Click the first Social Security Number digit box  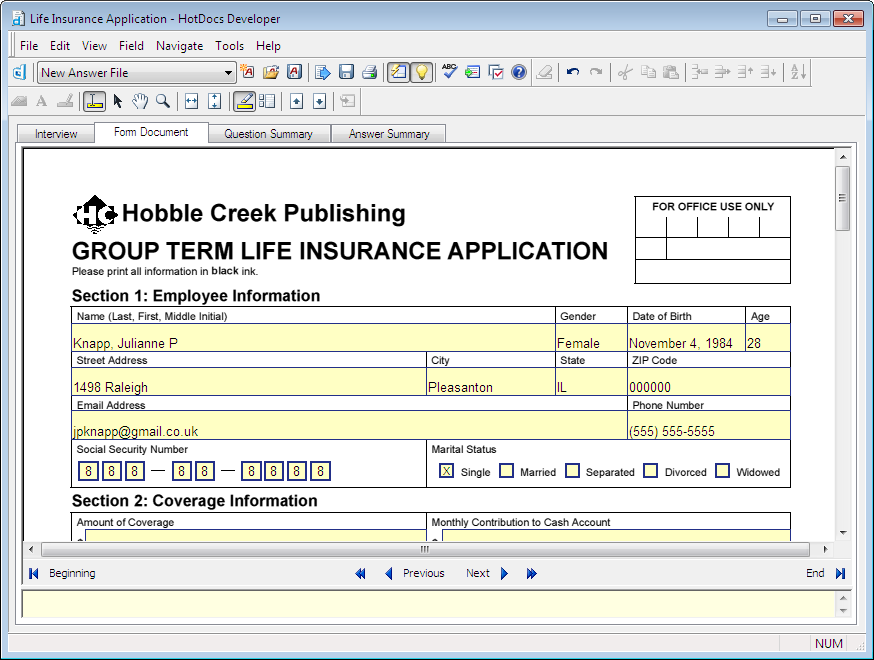point(89,471)
